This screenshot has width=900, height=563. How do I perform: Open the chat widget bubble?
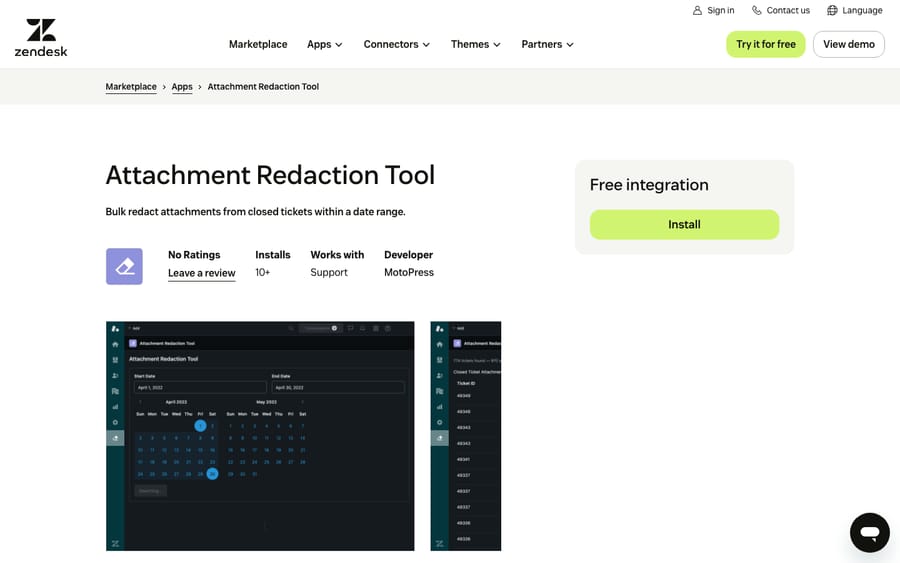pyautogui.click(x=870, y=533)
